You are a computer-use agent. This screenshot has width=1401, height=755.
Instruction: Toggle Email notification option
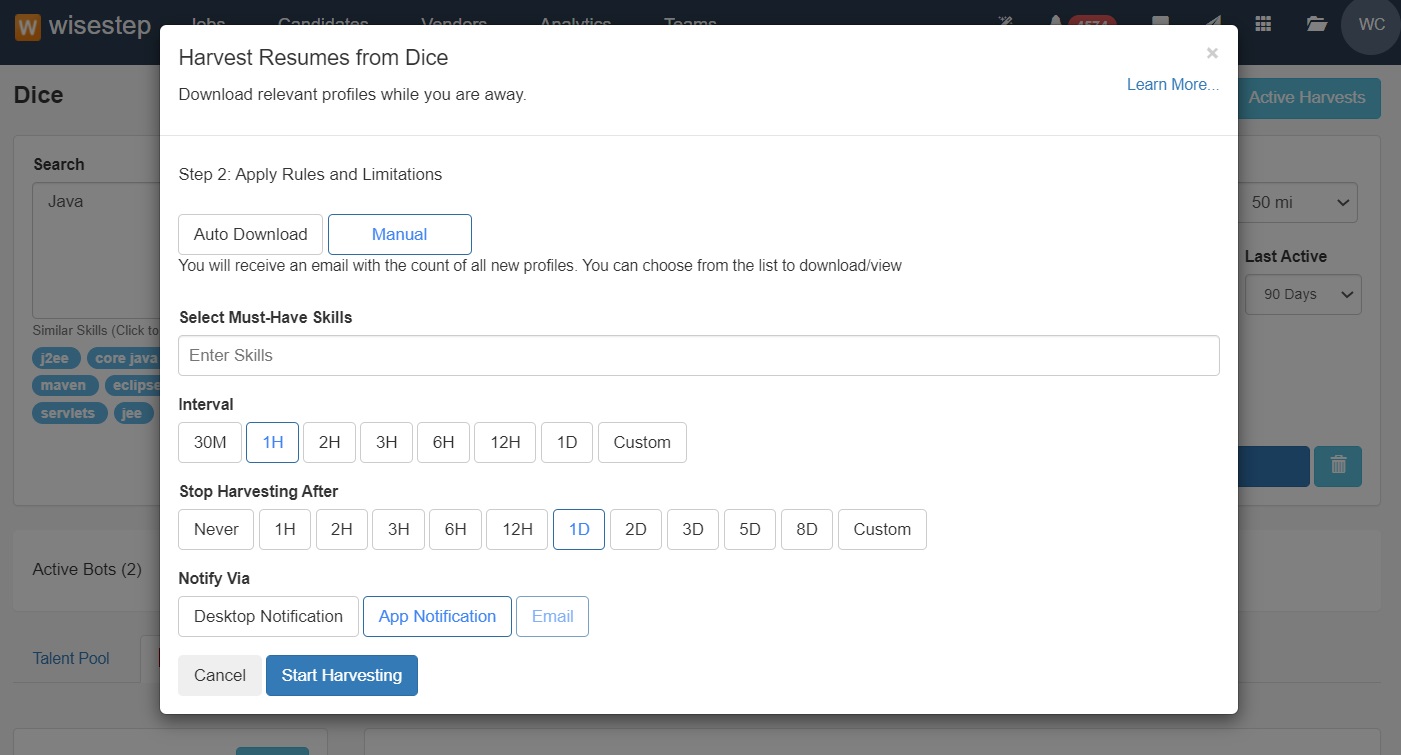(x=552, y=616)
